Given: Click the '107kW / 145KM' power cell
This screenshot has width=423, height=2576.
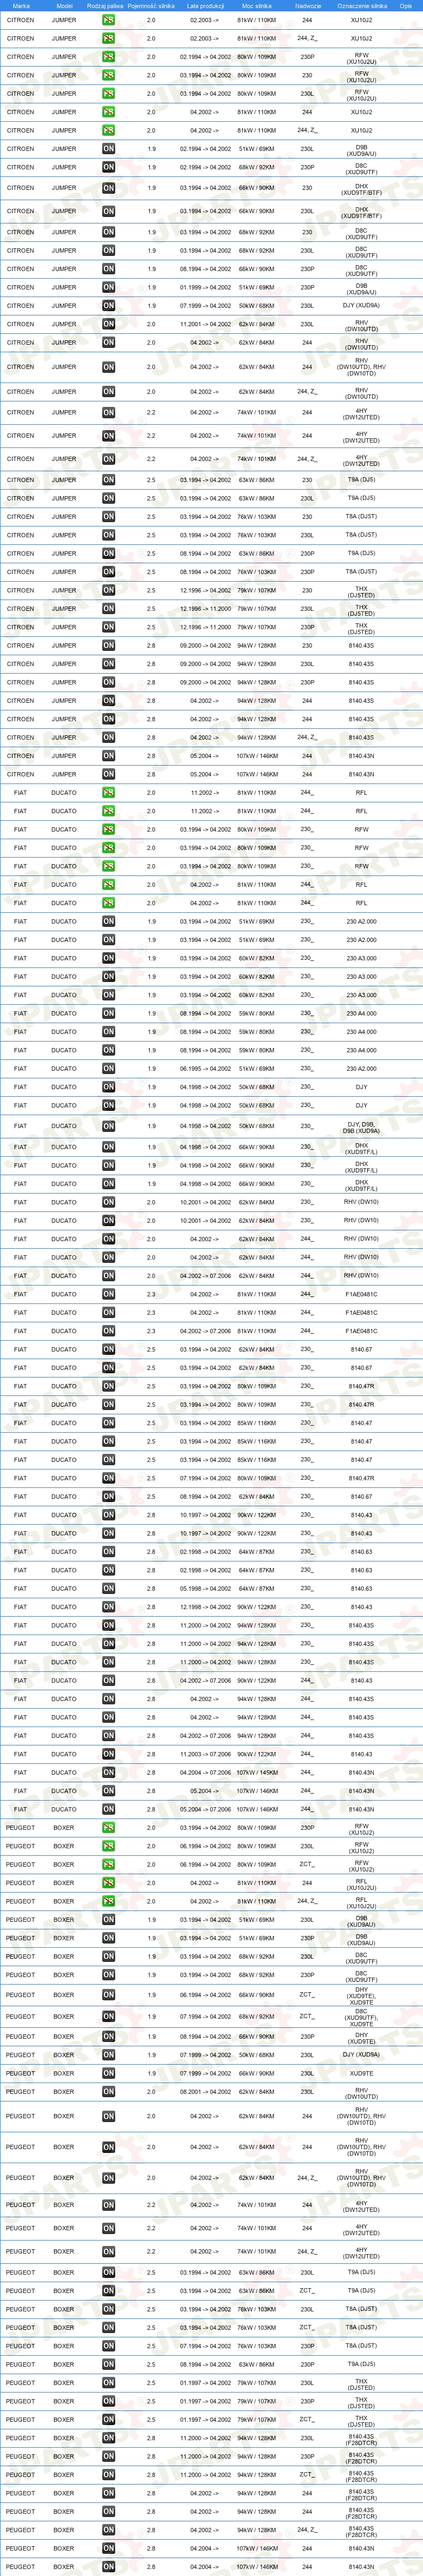Looking at the screenshot, I should click(257, 1772).
